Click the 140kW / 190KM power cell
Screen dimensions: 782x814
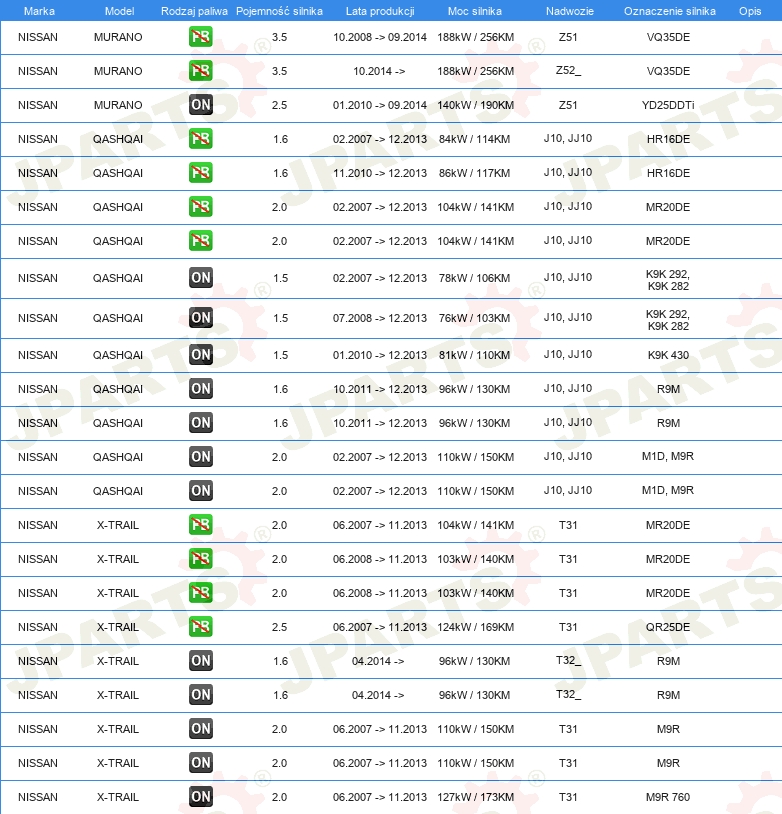point(475,105)
